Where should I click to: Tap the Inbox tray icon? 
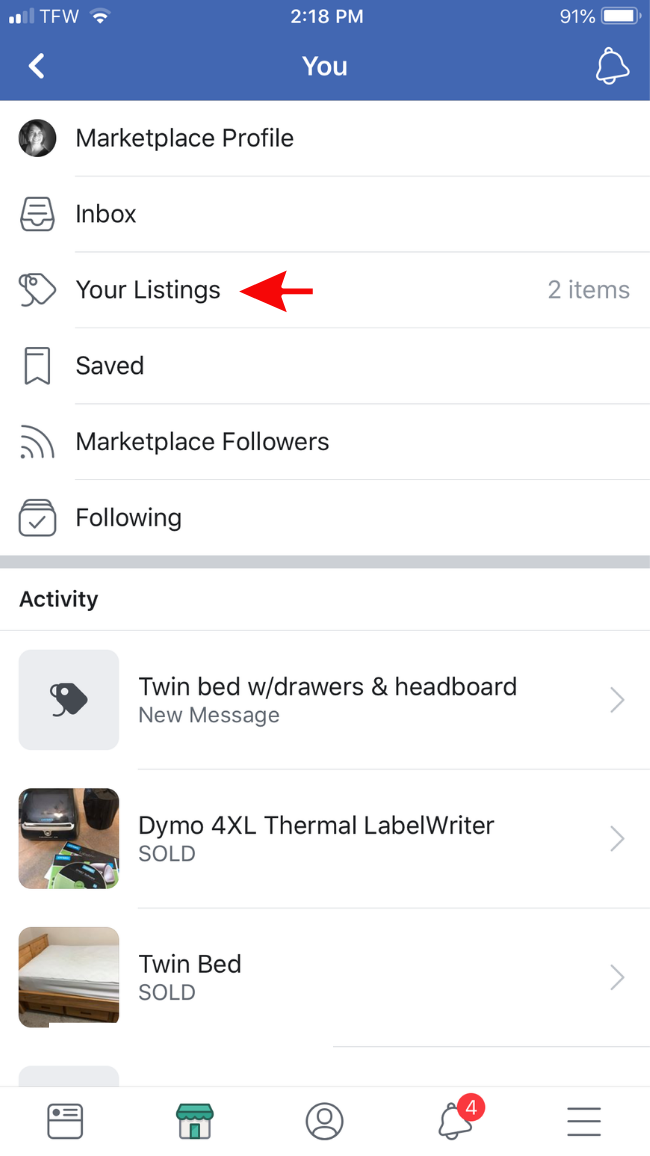coord(37,214)
